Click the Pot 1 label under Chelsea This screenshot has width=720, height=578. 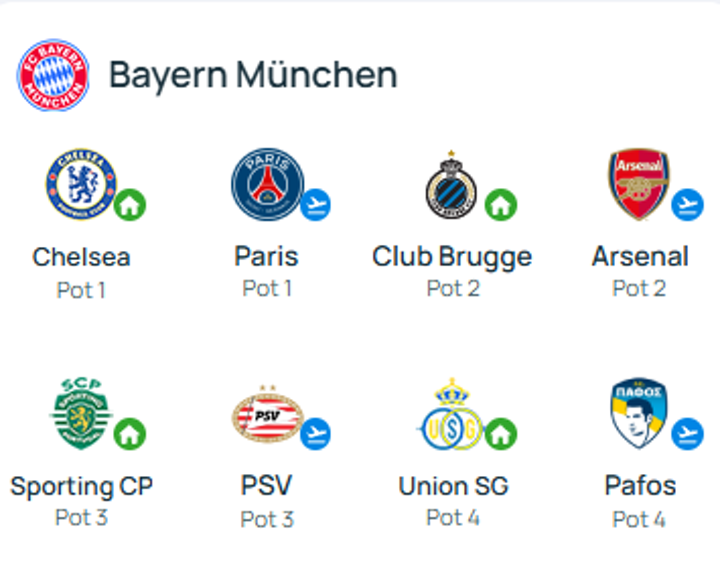tap(81, 290)
